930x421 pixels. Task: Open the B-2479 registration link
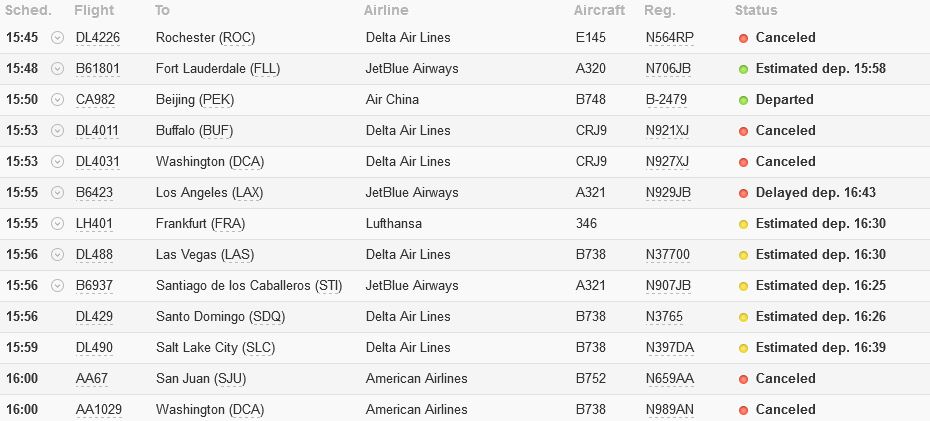tap(666, 100)
